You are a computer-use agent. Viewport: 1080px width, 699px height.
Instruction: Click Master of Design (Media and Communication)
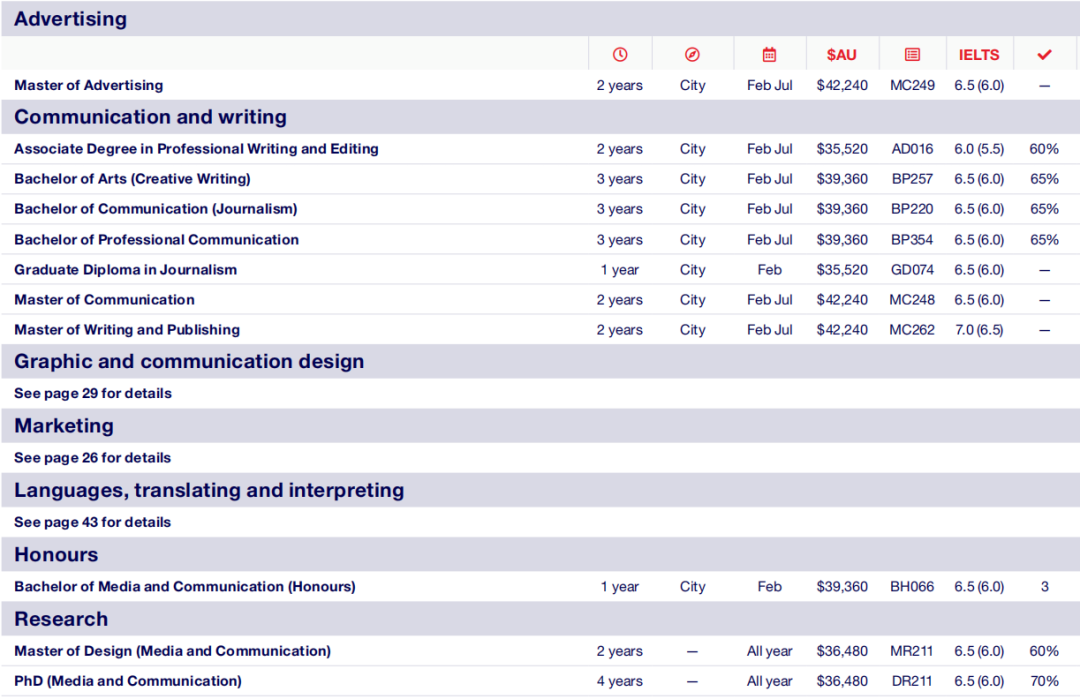tap(172, 651)
